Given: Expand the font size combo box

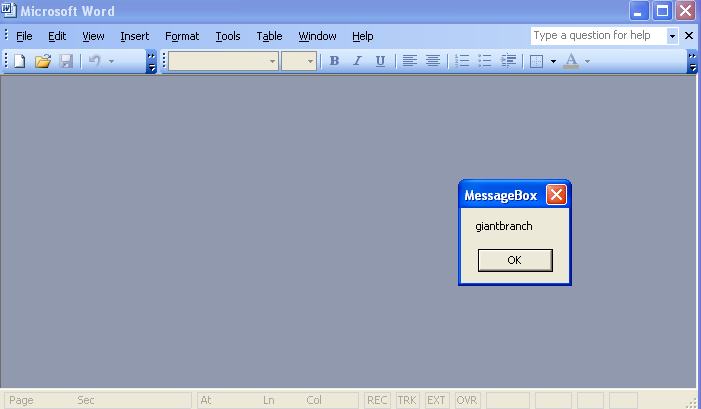Looking at the screenshot, I should point(310,61).
